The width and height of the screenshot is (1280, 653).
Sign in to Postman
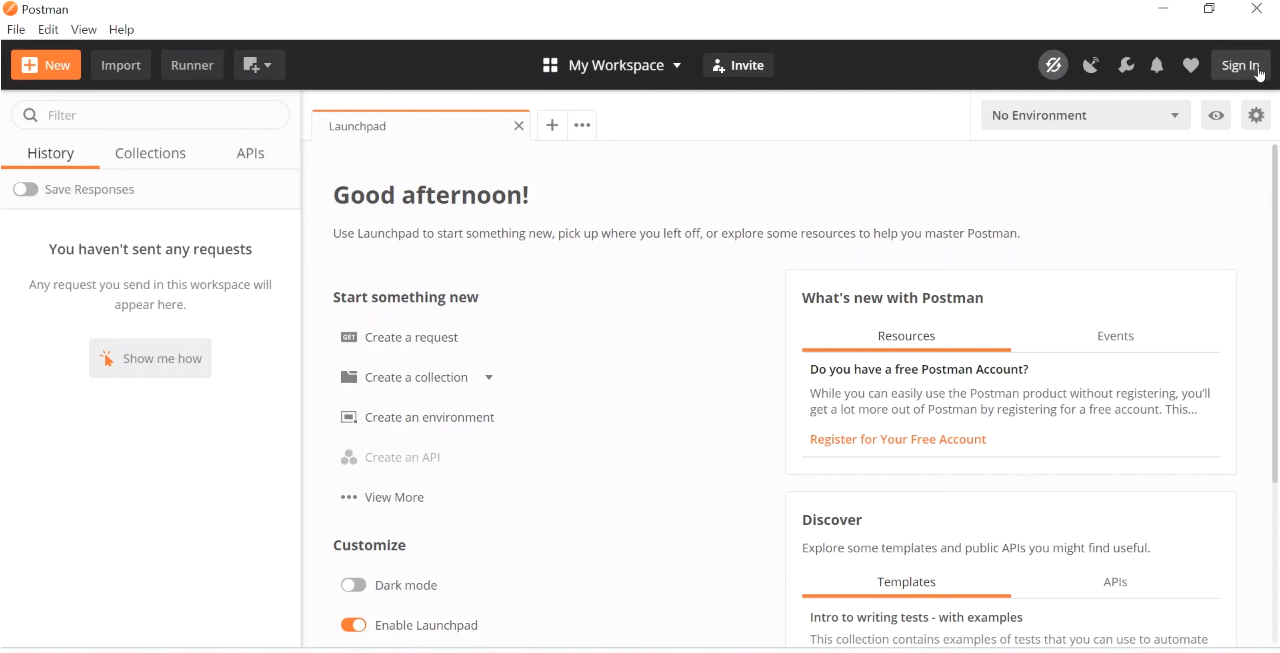(x=1240, y=65)
